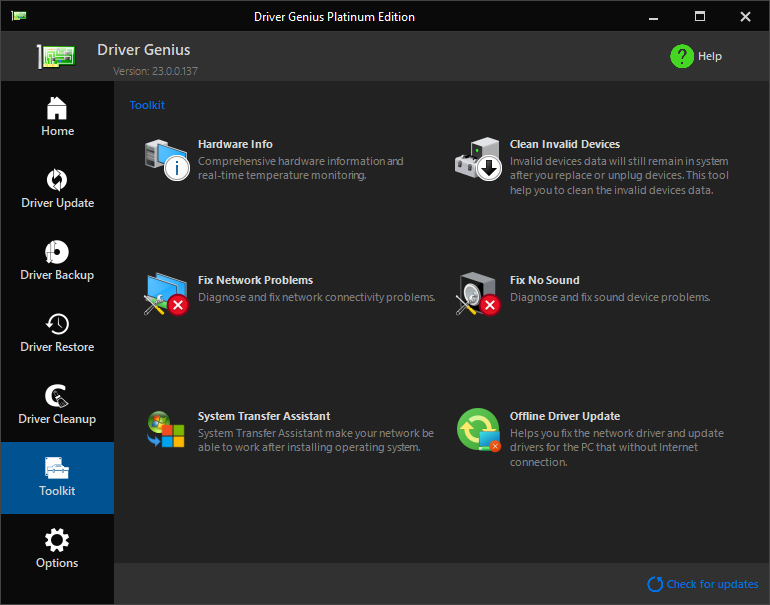This screenshot has width=770, height=605.
Task: Click the Driver Genius circuit board logo
Action: coord(56,56)
